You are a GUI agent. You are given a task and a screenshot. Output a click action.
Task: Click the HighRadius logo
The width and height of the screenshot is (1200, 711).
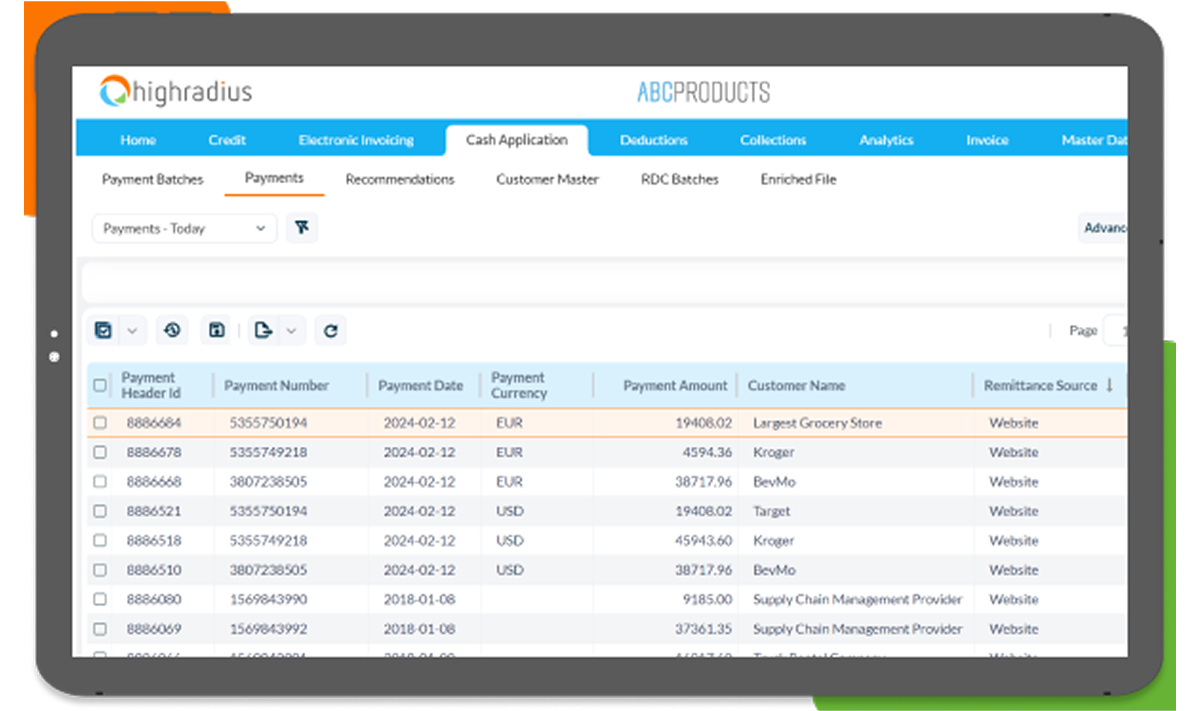pos(176,92)
